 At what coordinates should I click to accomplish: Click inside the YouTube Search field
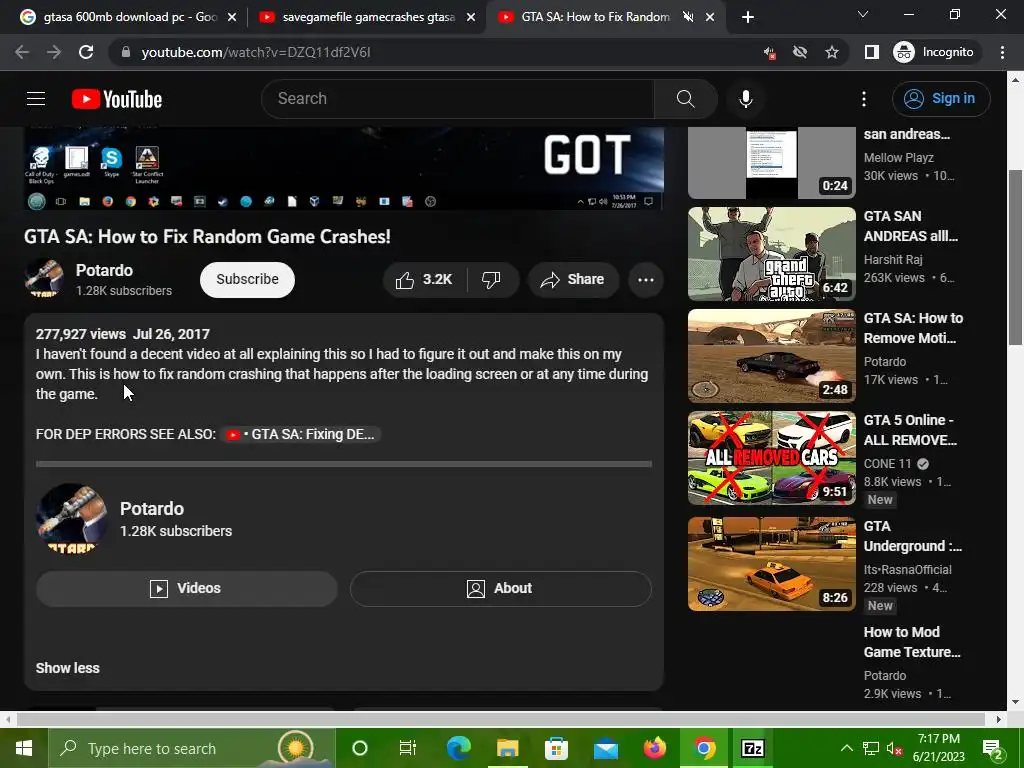457,99
